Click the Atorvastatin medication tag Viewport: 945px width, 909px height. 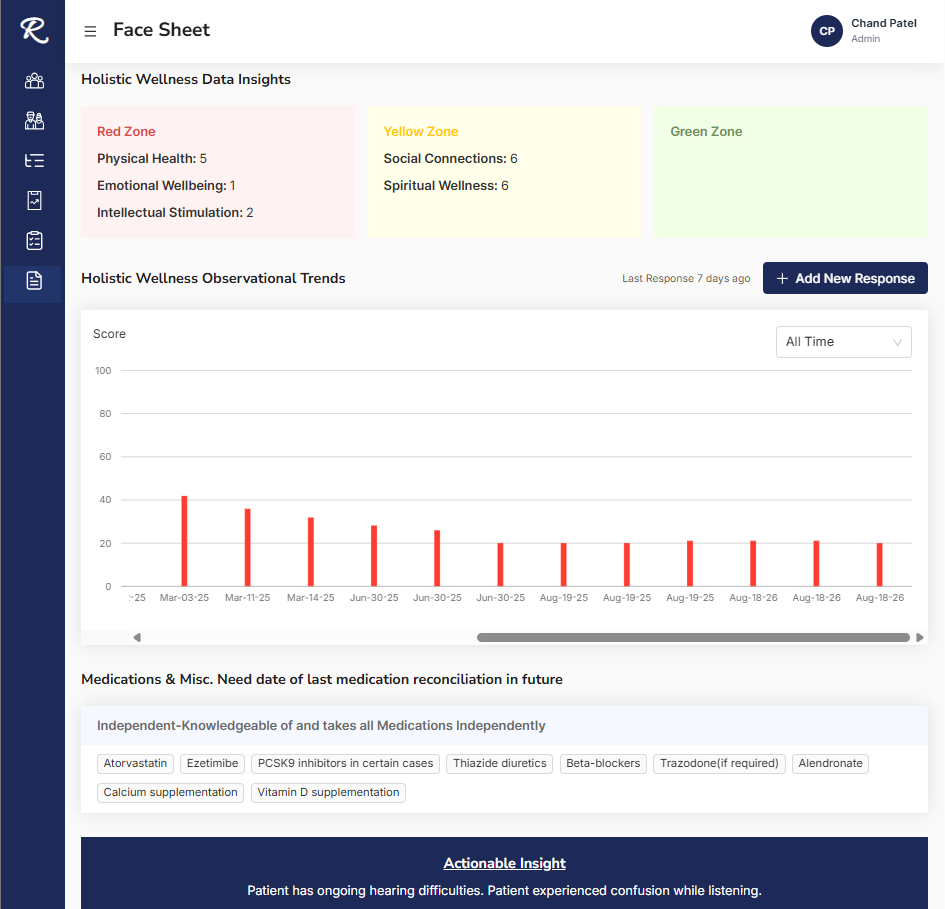(x=135, y=763)
